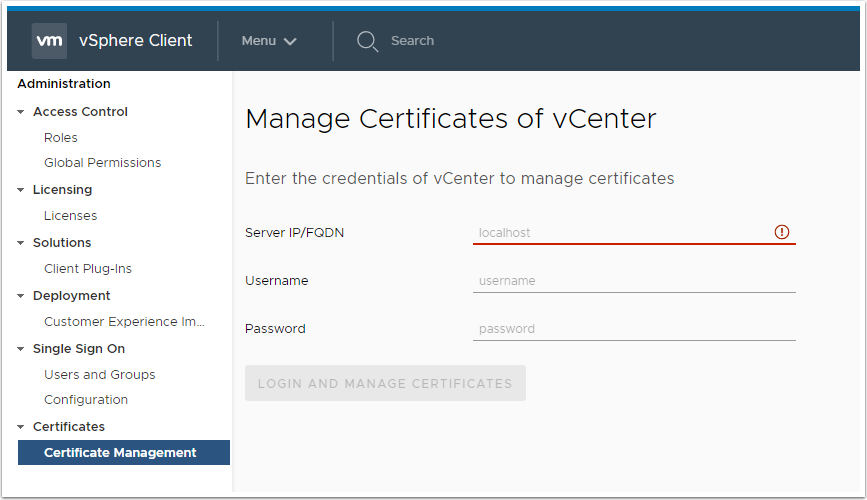
Task: Click the VMware vm logo icon
Action: pyautogui.click(x=49, y=40)
